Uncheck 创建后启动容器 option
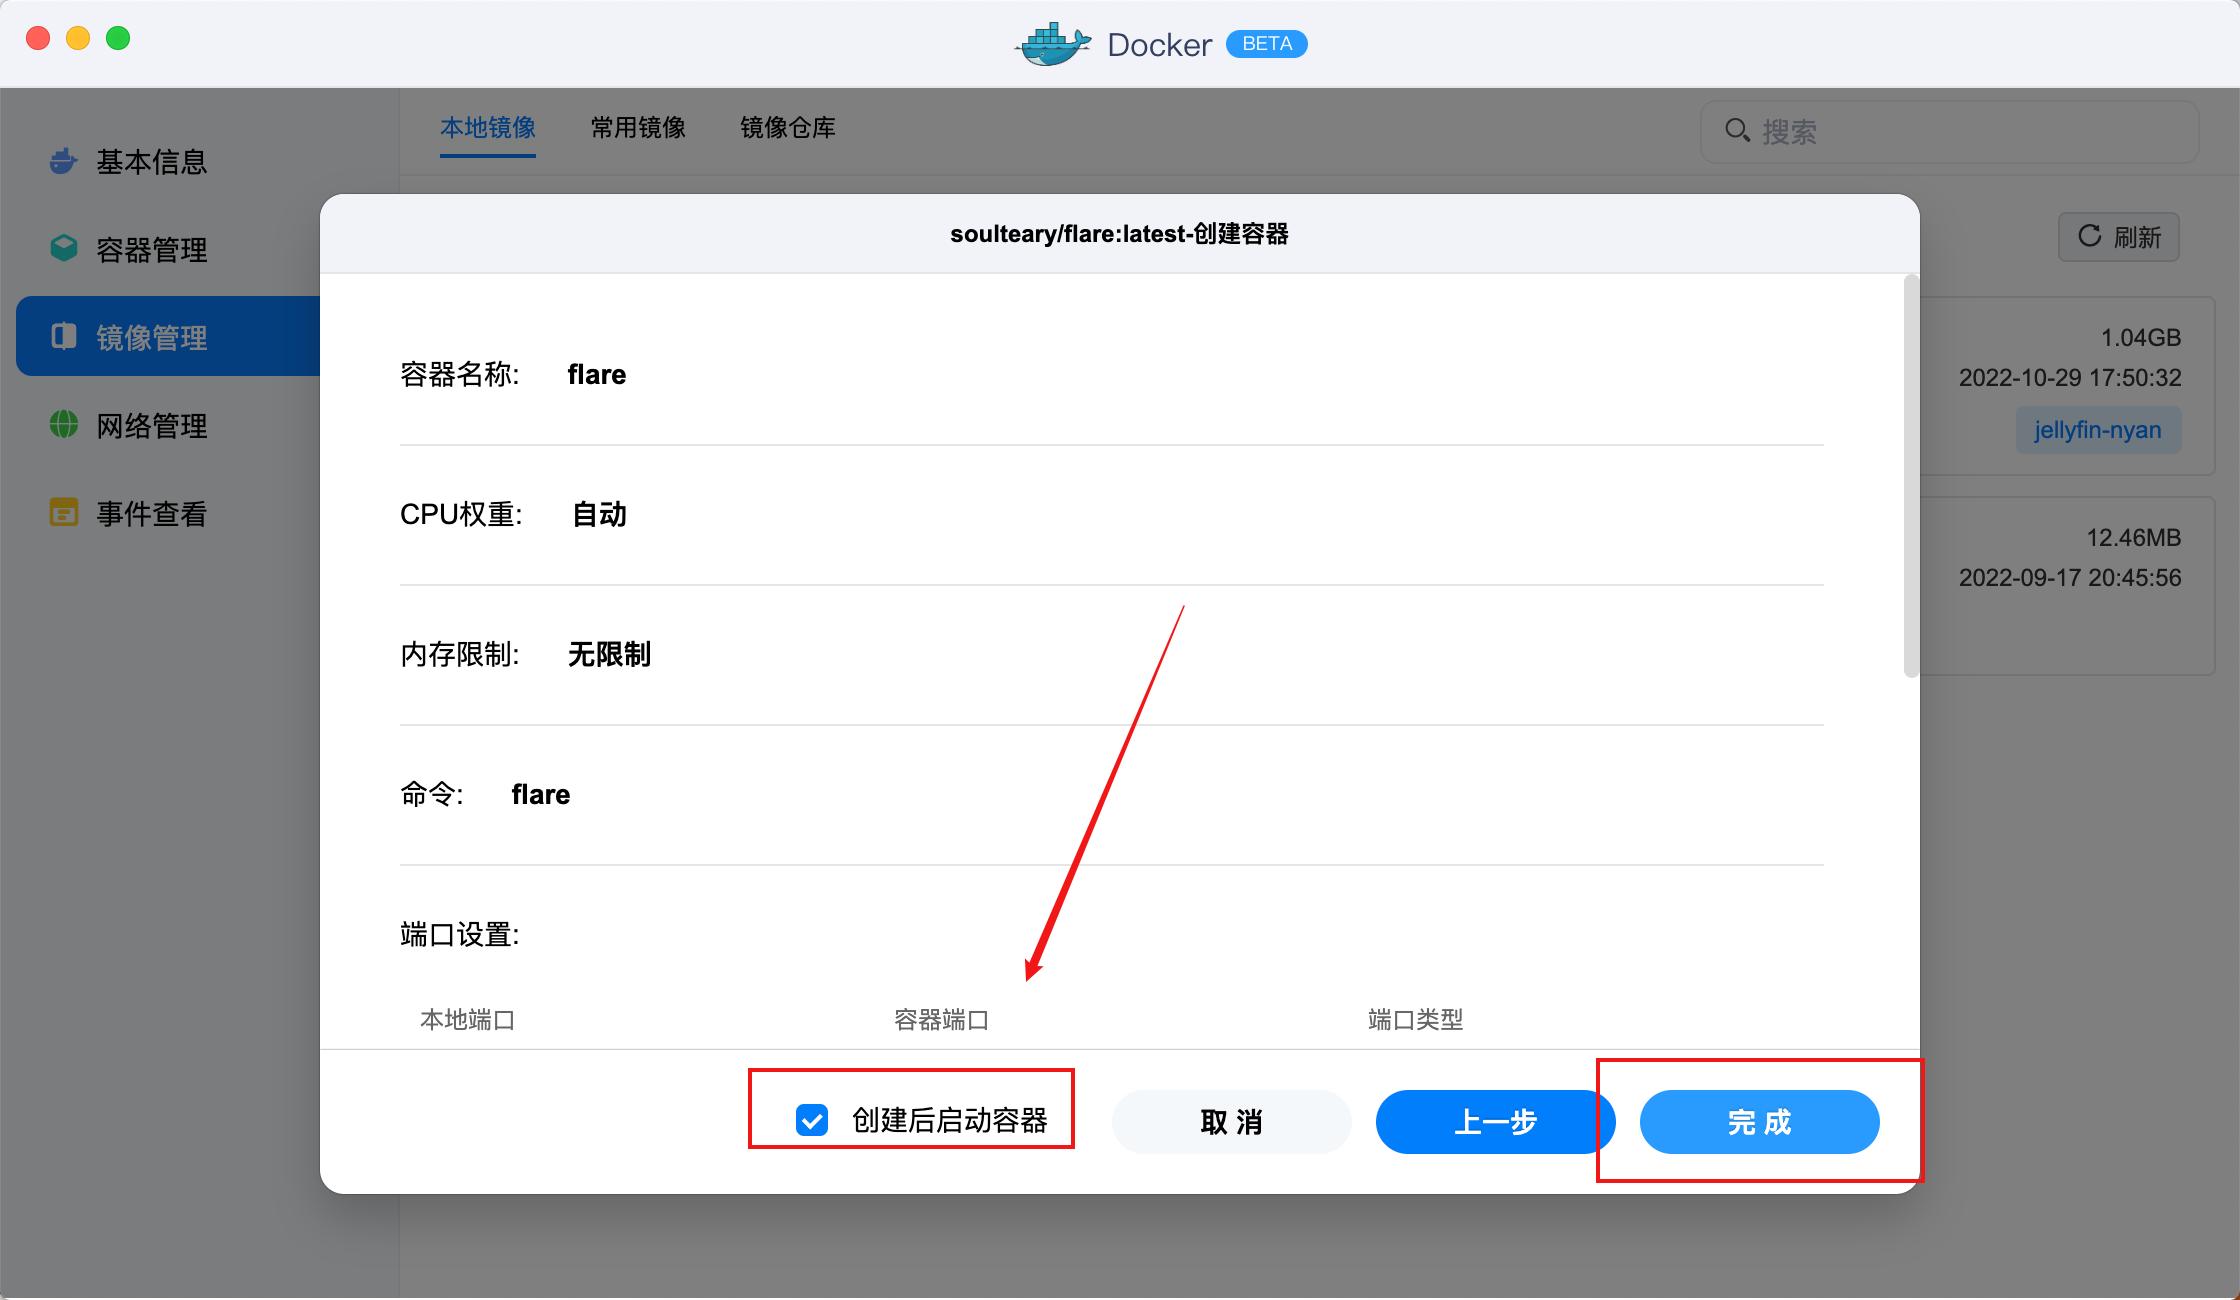2240x1300 pixels. [x=811, y=1122]
